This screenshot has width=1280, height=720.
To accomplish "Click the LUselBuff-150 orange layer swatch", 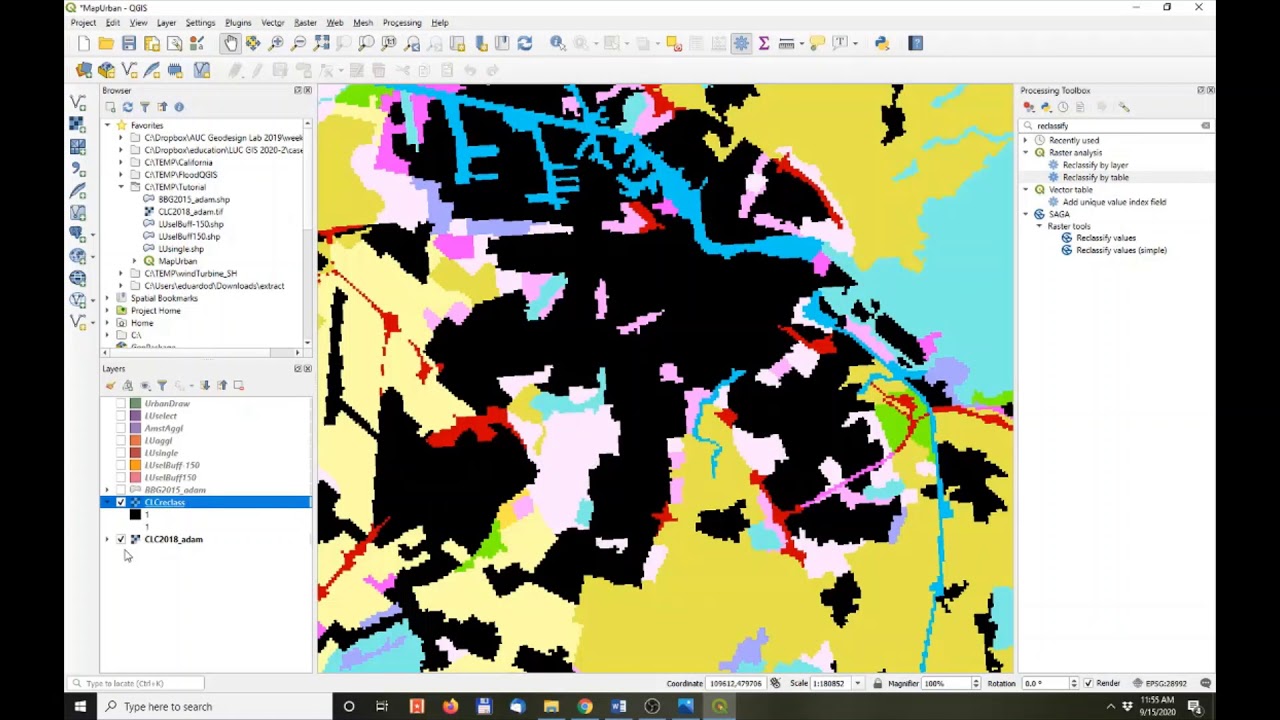I will [x=136, y=465].
